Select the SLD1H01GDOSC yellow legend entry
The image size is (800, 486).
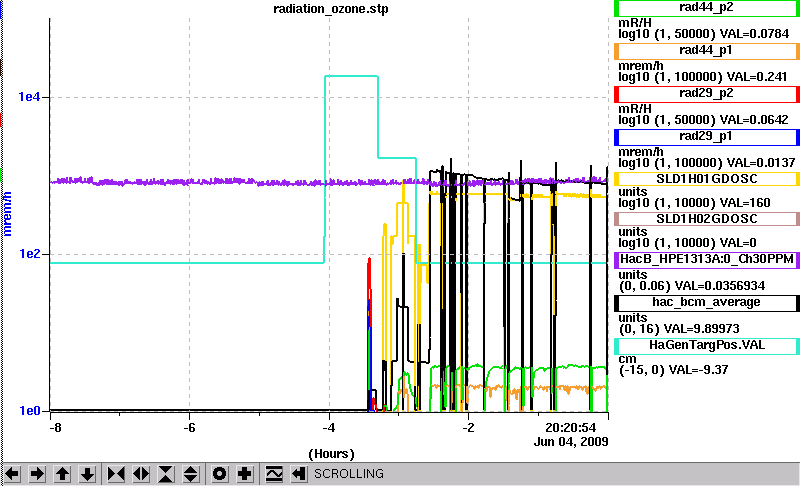point(707,179)
